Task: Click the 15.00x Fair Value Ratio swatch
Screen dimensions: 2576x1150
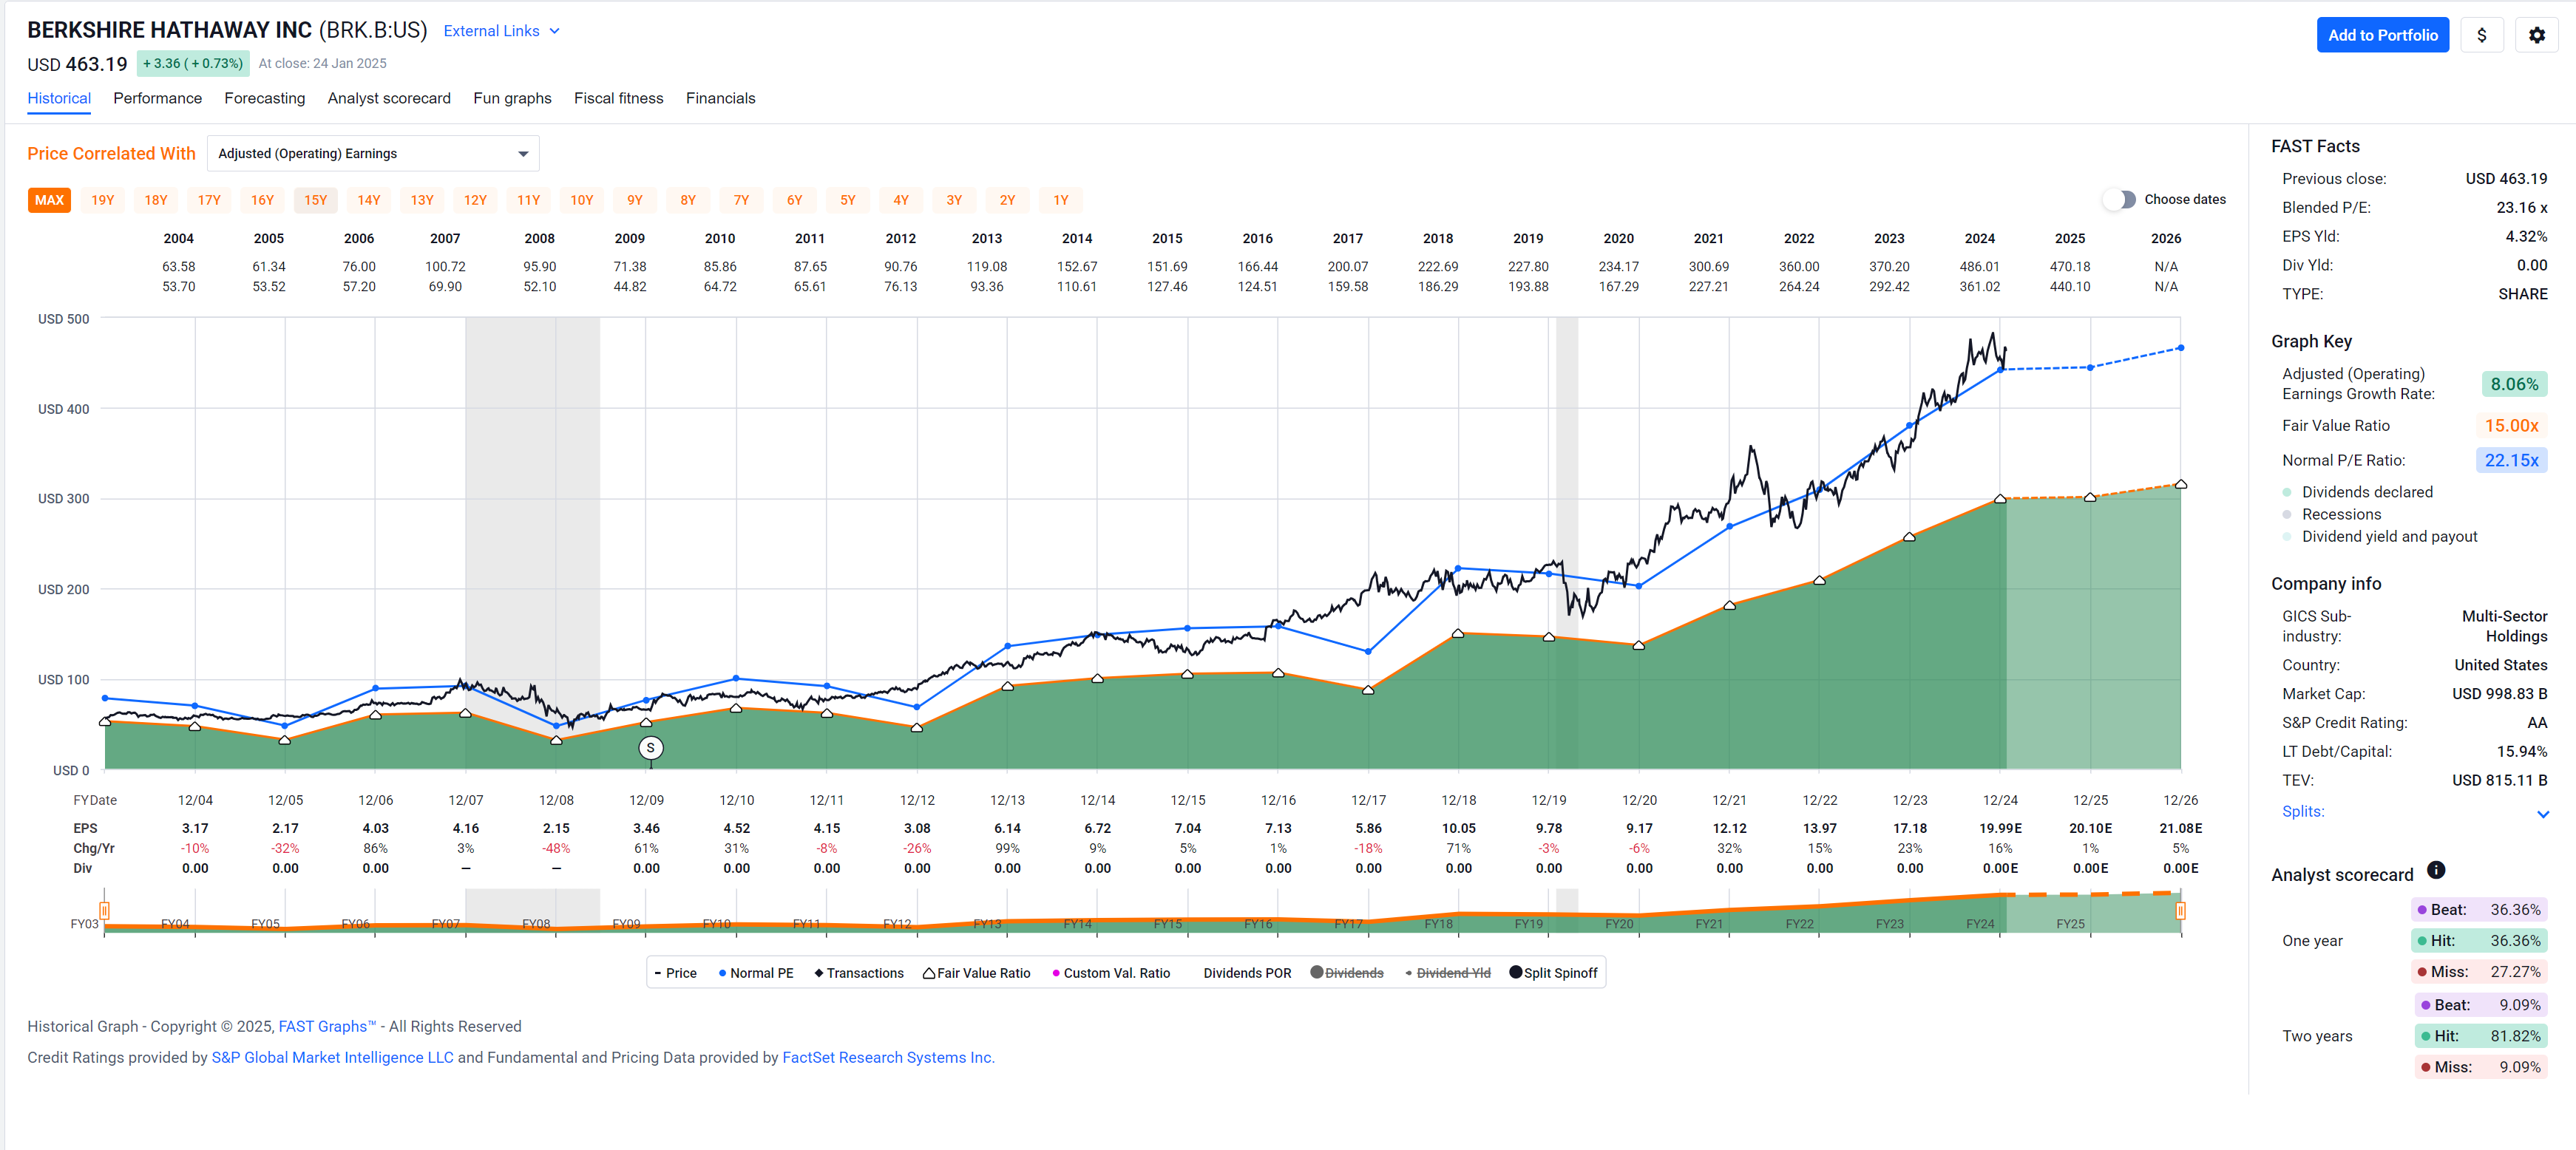Action: coord(2511,425)
